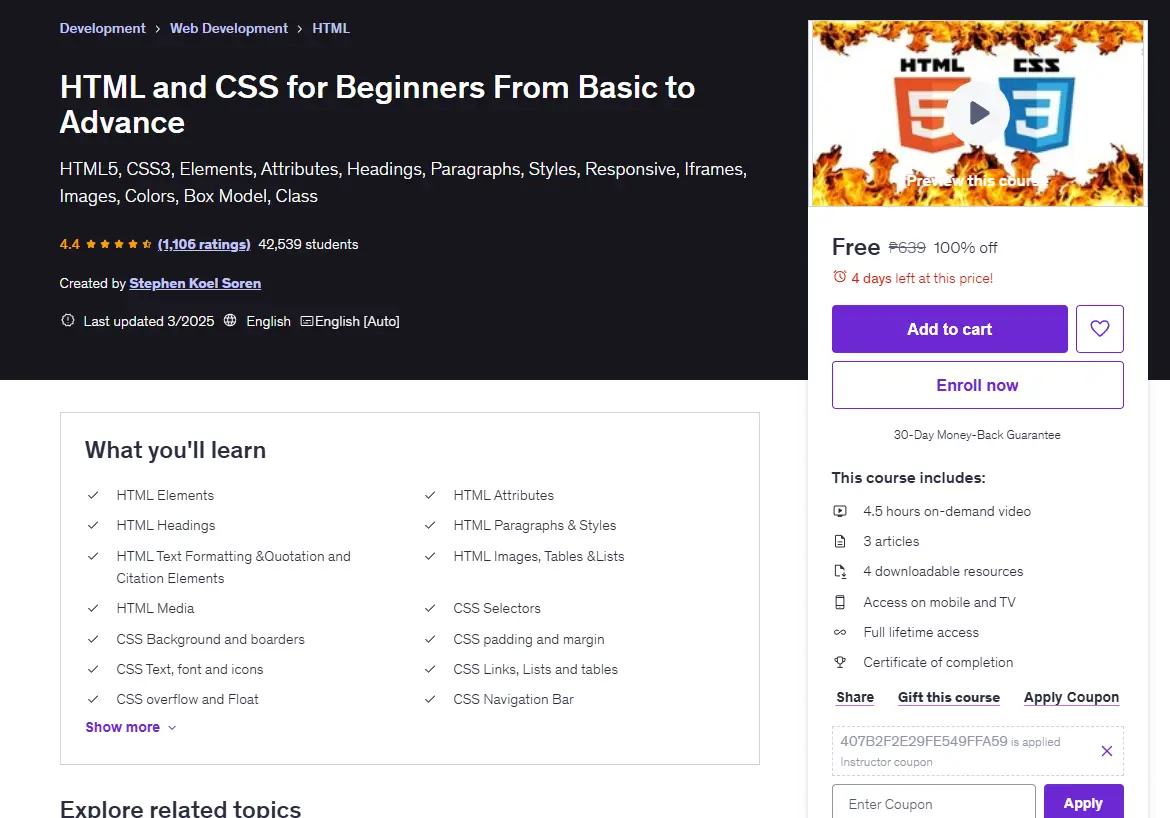Open instructor Stephen Koel Soren profile
This screenshot has width=1170, height=818.
click(x=195, y=283)
